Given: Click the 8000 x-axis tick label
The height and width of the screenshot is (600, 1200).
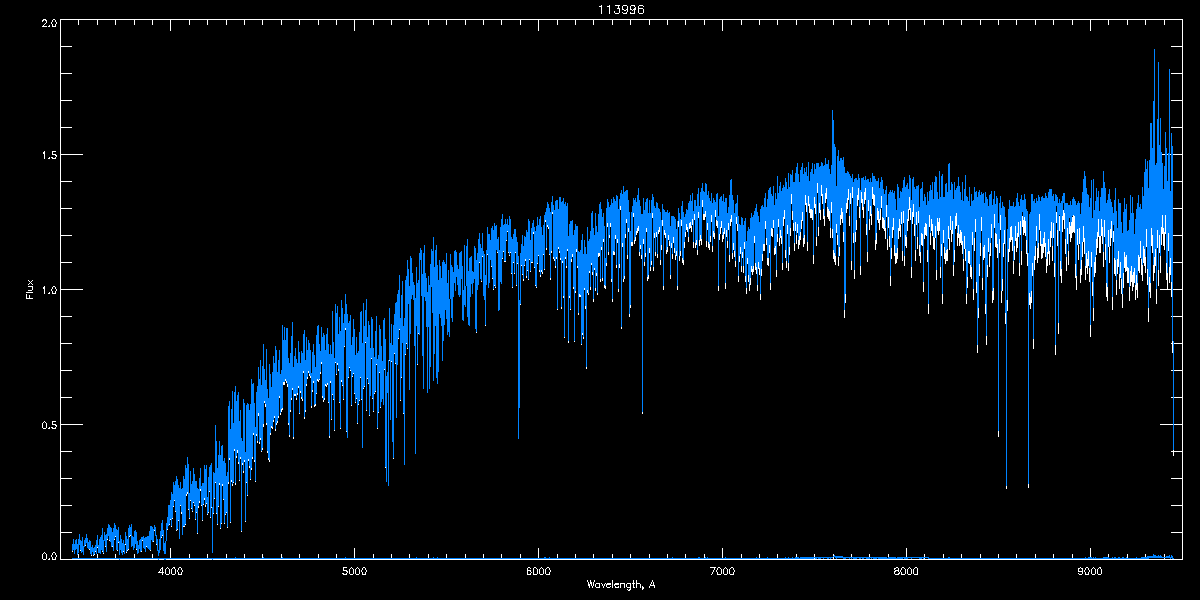Looking at the screenshot, I should pos(906,571).
